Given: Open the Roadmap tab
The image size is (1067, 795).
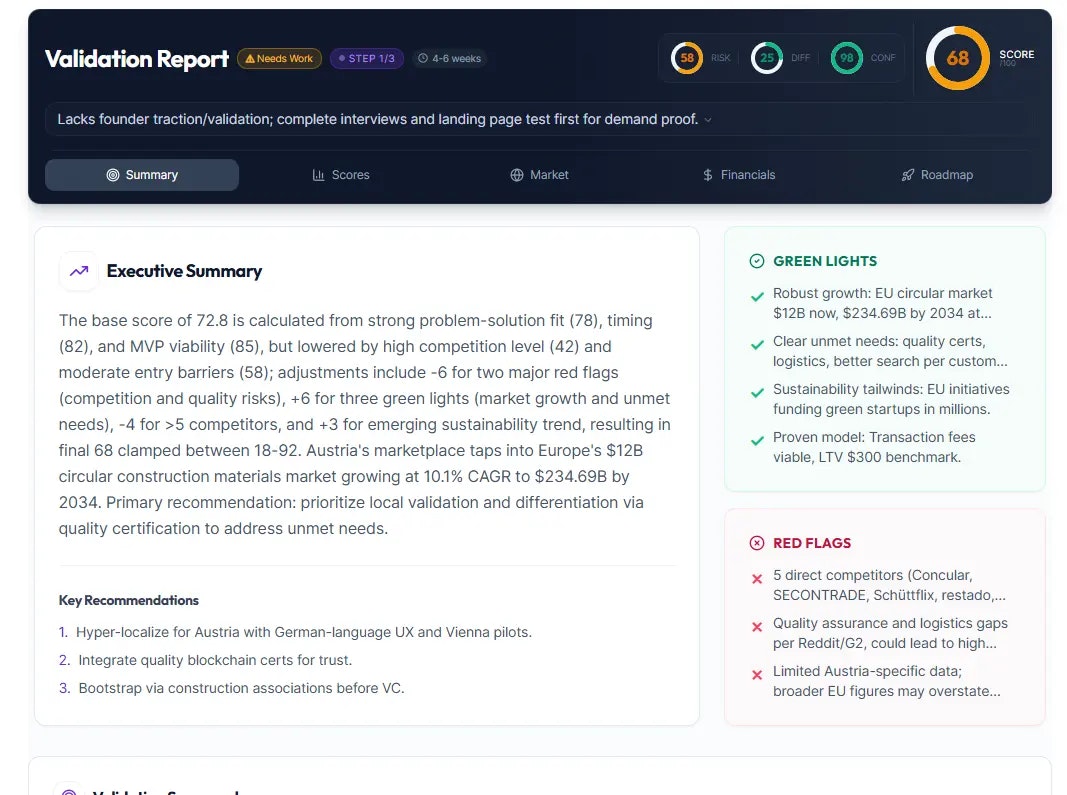Looking at the screenshot, I should [x=936, y=174].
